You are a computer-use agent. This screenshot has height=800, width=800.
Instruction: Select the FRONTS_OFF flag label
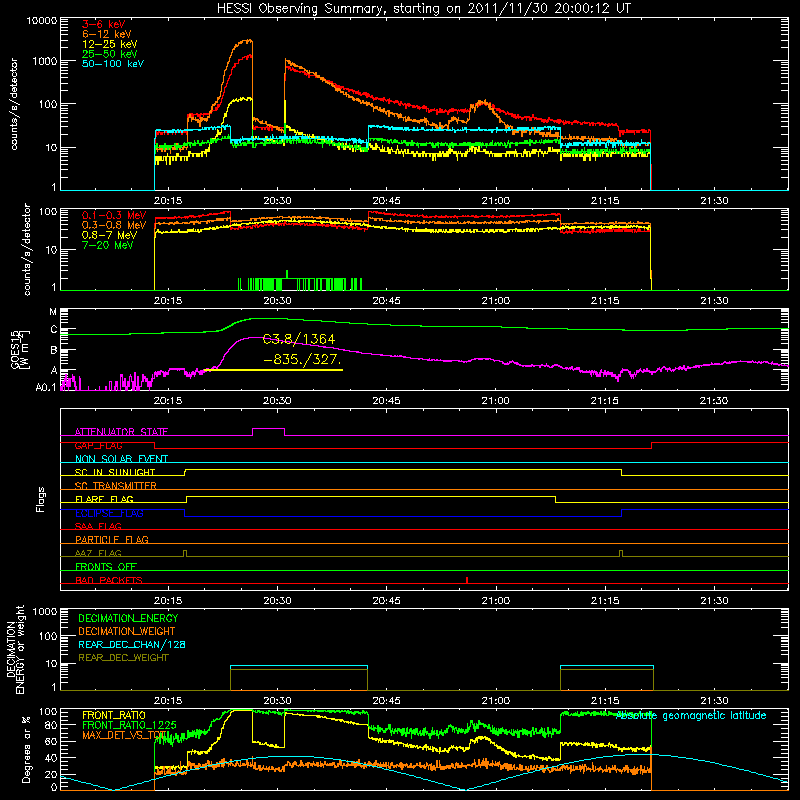[106, 566]
